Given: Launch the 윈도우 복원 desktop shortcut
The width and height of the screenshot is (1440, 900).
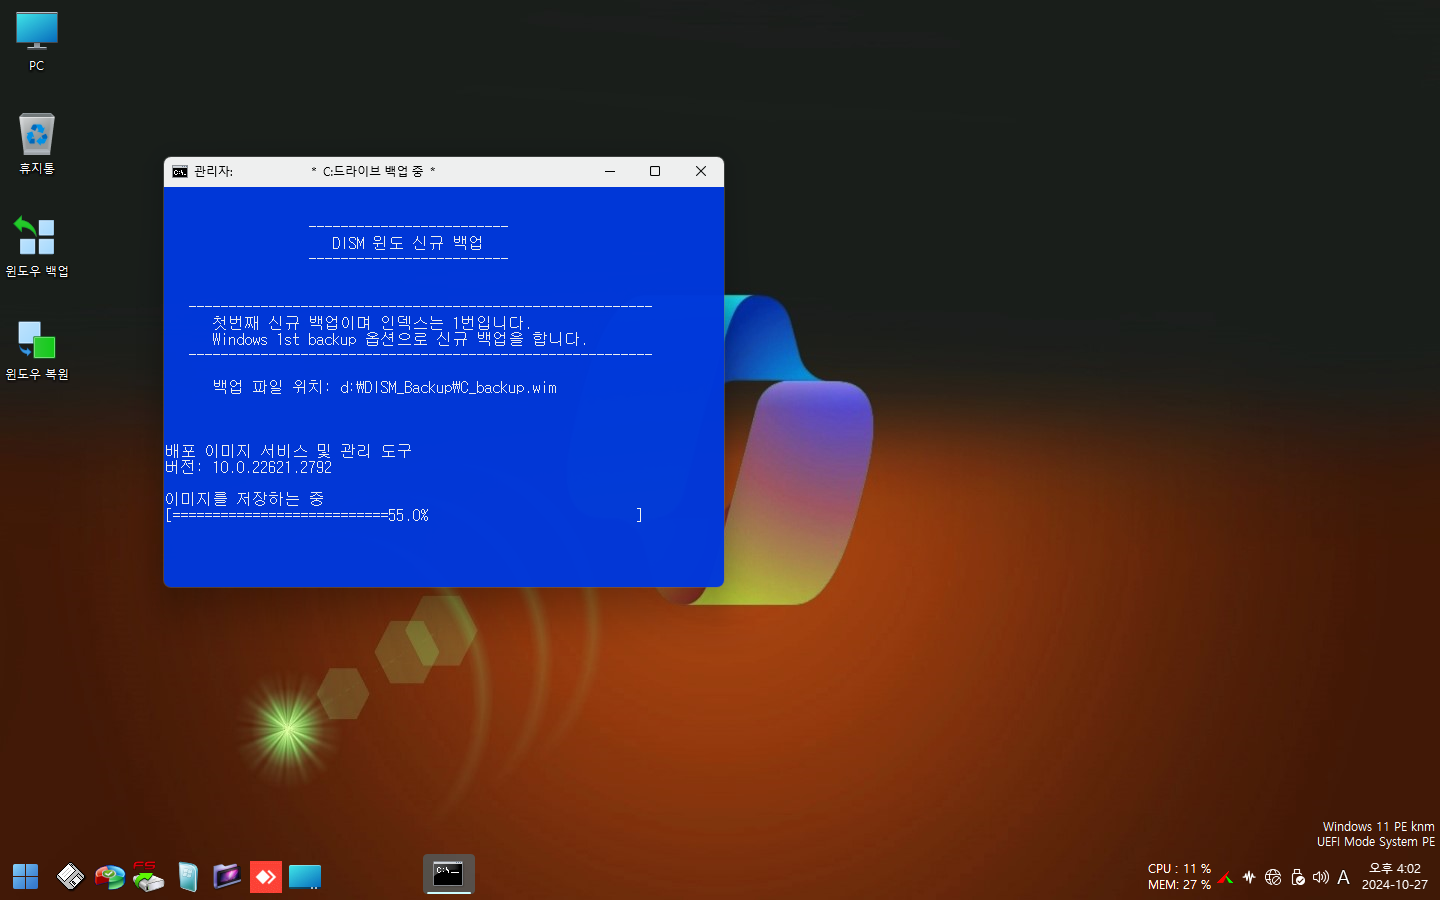Looking at the screenshot, I should (37, 350).
